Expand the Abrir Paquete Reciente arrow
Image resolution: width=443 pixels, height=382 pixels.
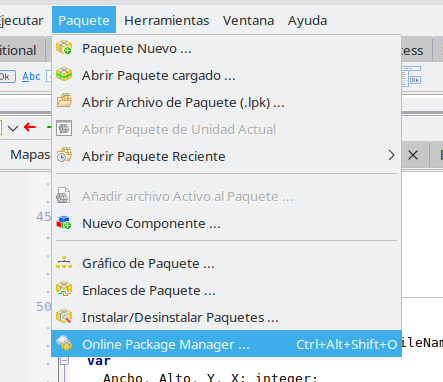point(392,155)
